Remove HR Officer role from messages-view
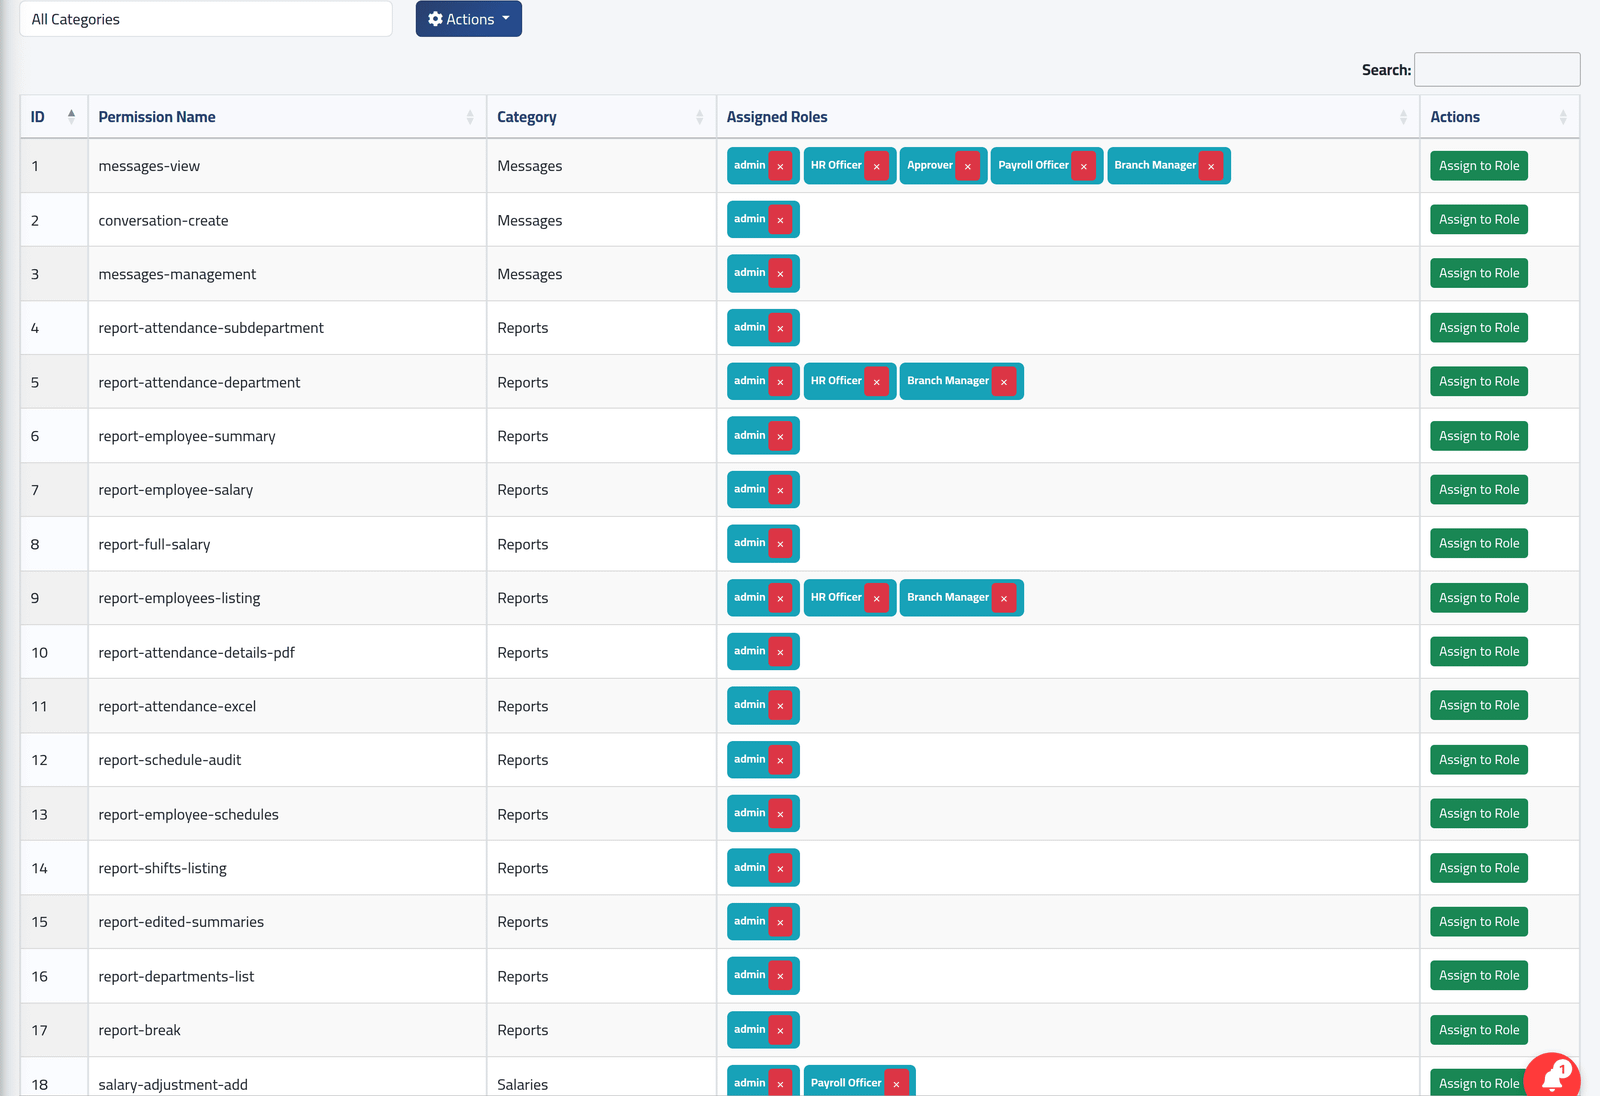This screenshot has width=1600, height=1096. (x=876, y=166)
